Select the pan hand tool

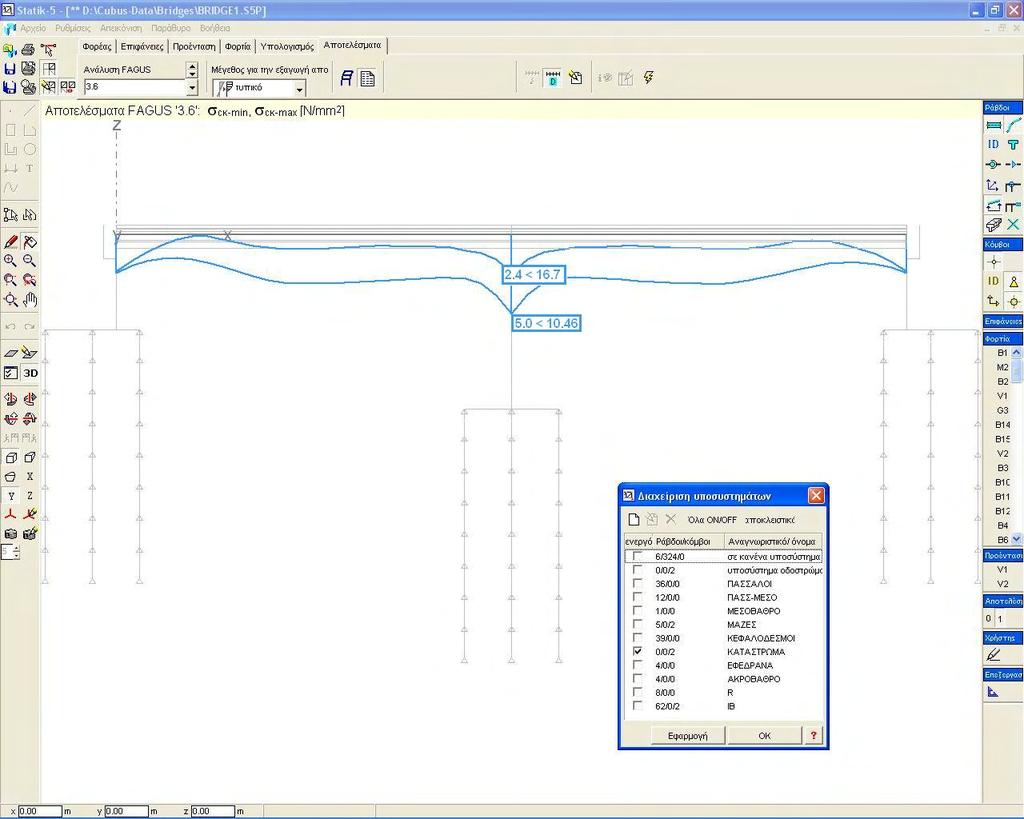tap(29, 300)
